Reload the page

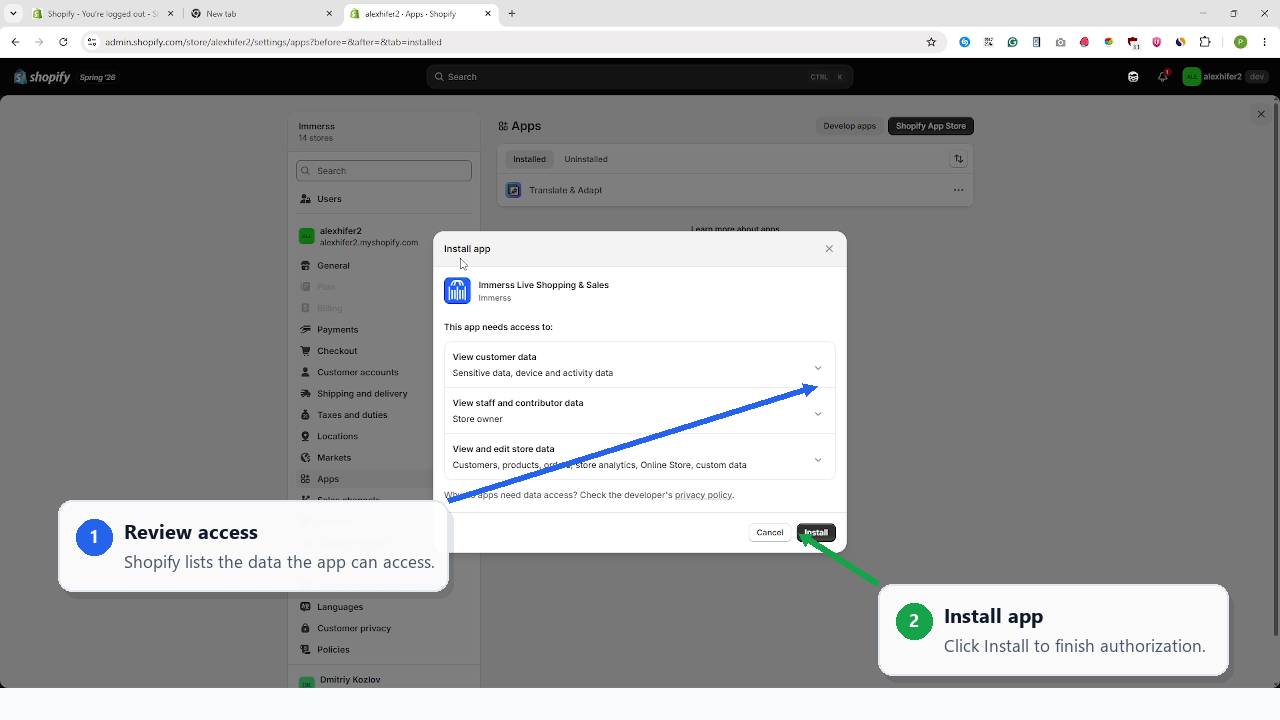(63, 42)
